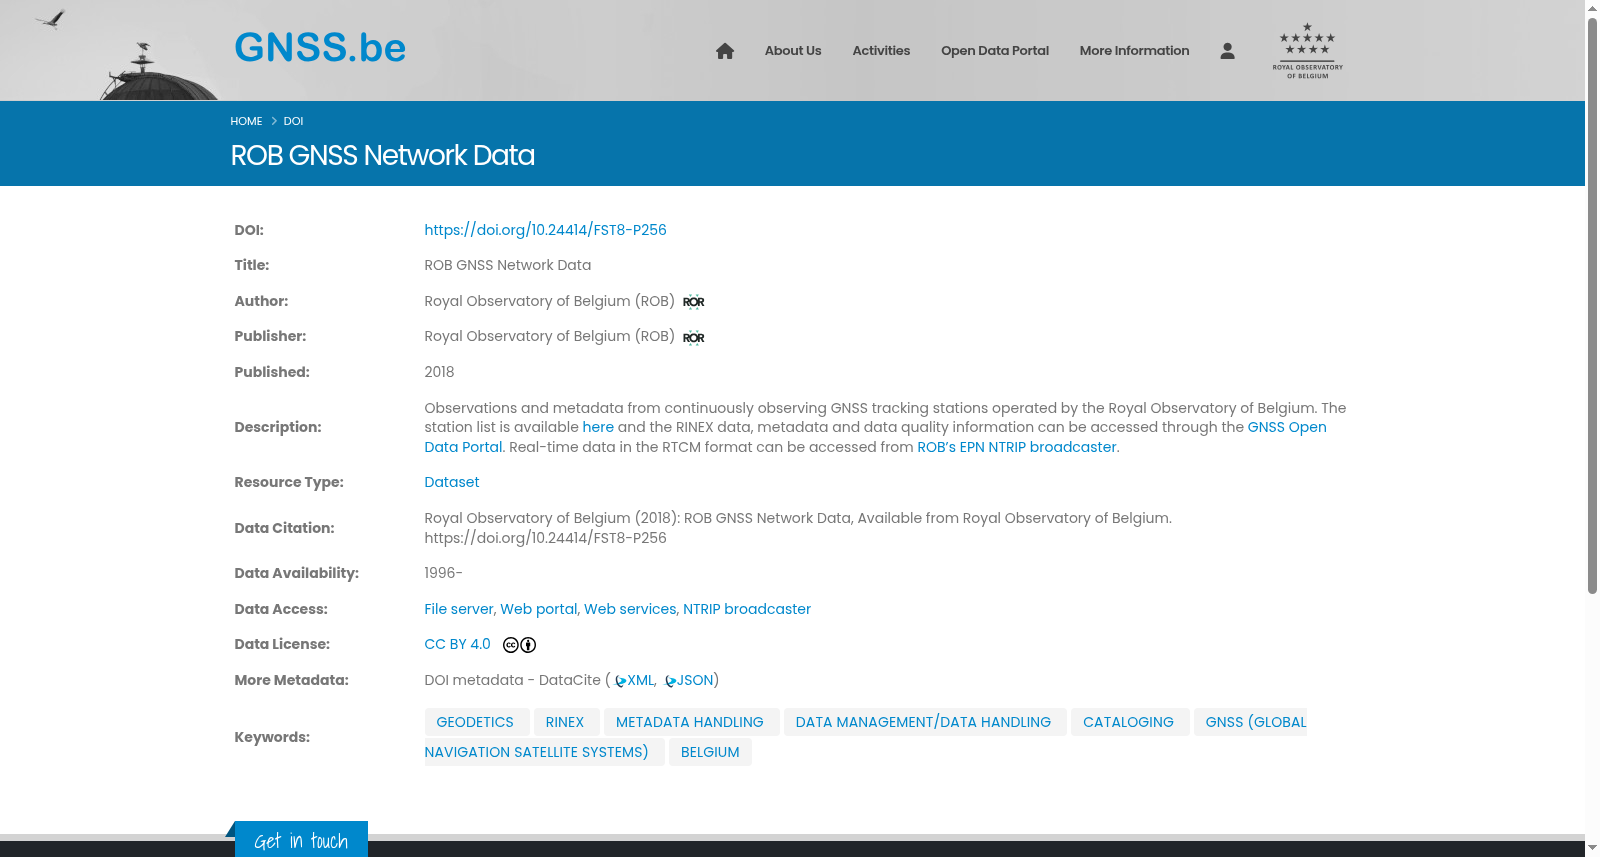The image size is (1600, 857).
Task: Open the File server data access link
Action: (460, 609)
